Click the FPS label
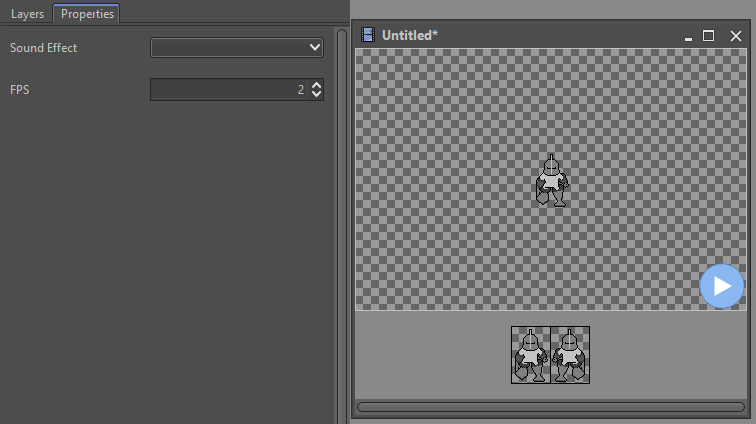The height and width of the screenshot is (424, 756). [x=20, y=90]
